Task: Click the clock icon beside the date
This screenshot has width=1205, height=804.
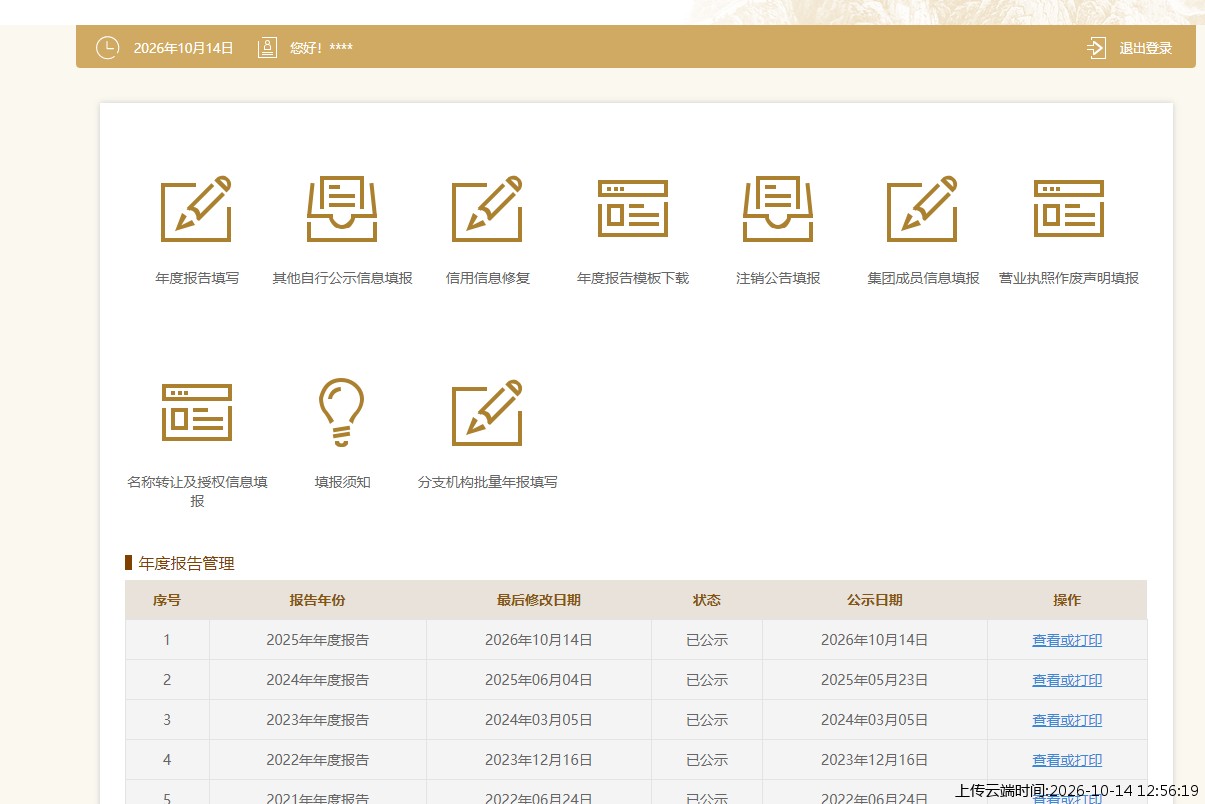Action: 107,48
